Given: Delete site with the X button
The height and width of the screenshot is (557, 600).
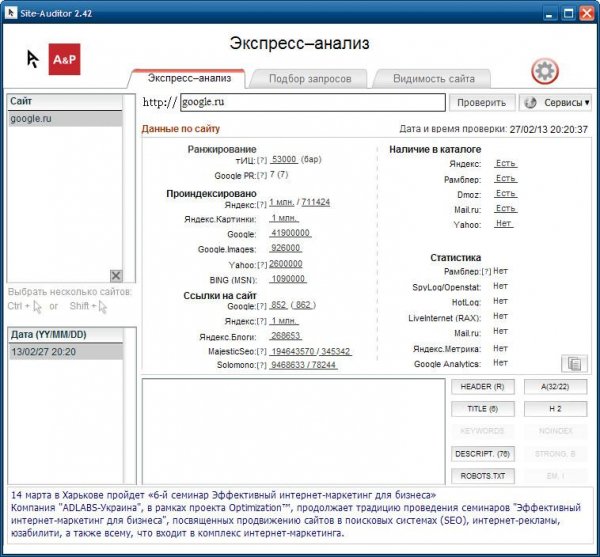Looking at the screenshot, I should (x=116, y=275).
